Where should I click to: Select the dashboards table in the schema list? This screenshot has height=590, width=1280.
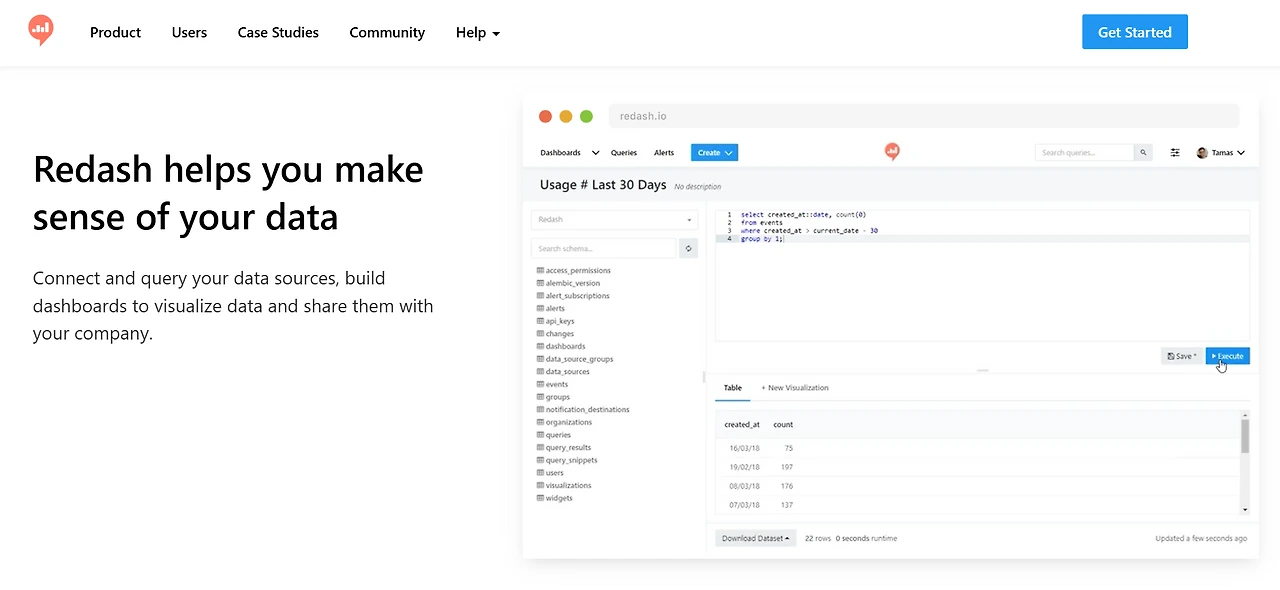click(565, 347)
